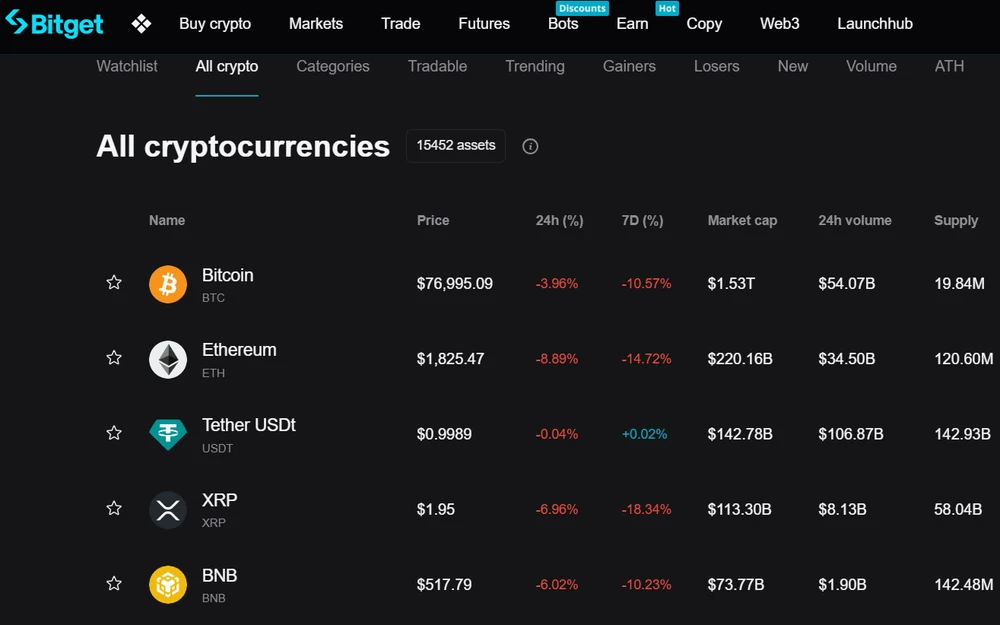Click the Earn menu with Hot badge
Screen dimensions: 1000x625
pos(632,23)
